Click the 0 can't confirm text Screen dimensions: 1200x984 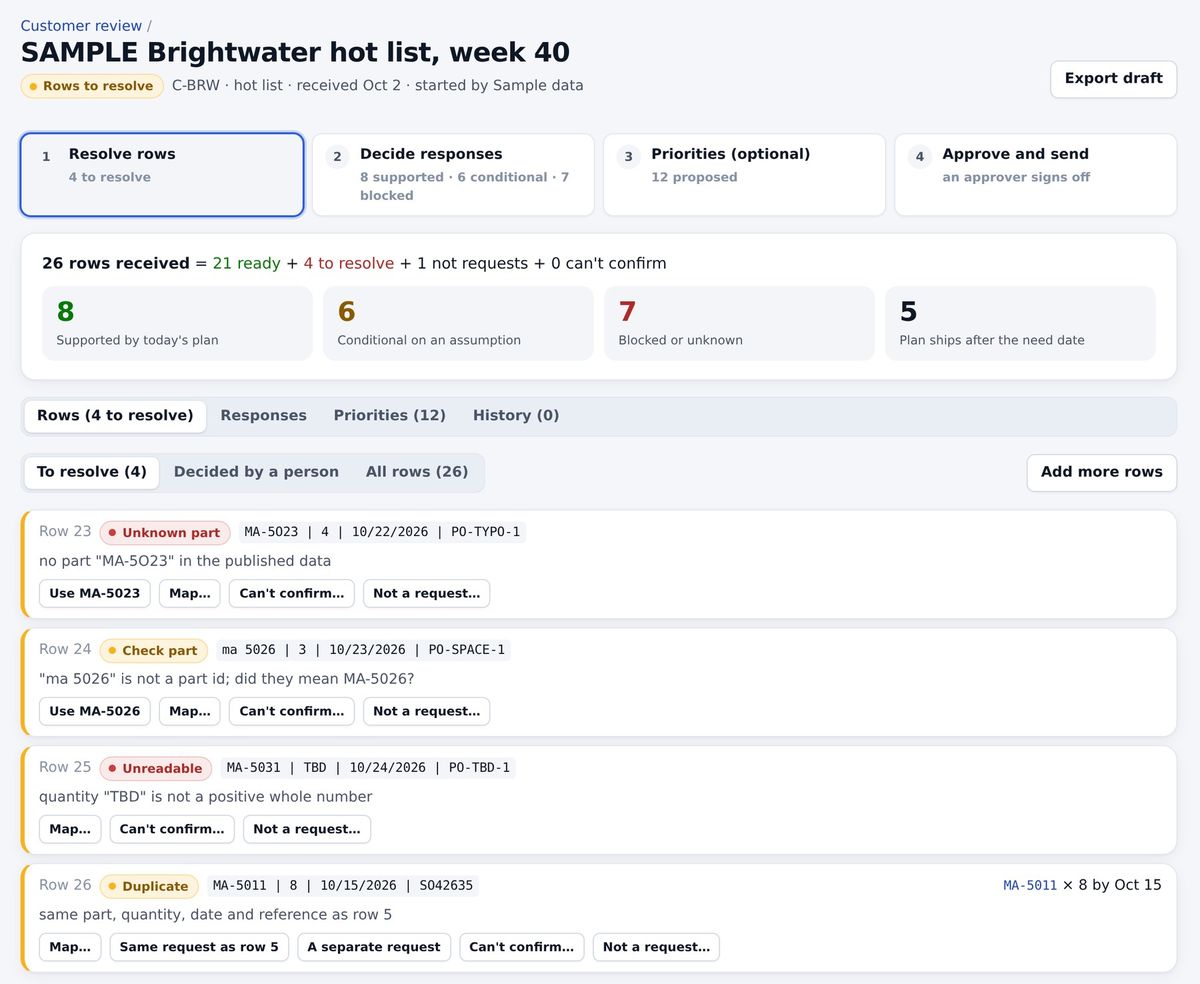pyautogui.click(x=606, y=264)
